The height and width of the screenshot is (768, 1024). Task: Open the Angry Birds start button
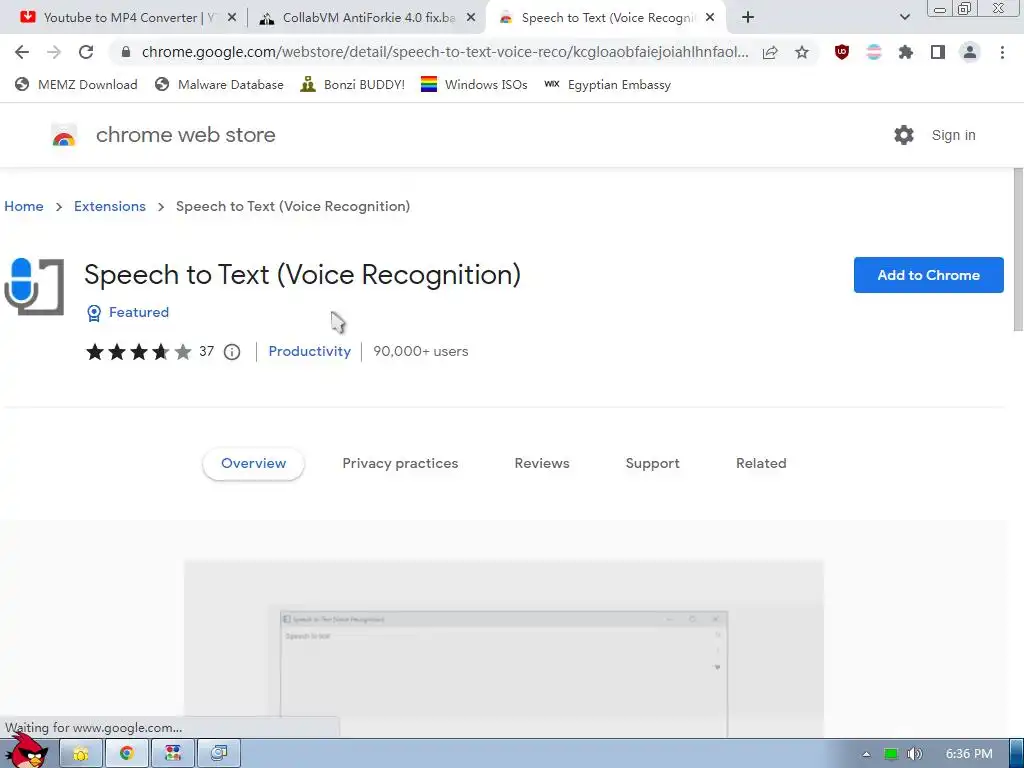pos(26,751)
